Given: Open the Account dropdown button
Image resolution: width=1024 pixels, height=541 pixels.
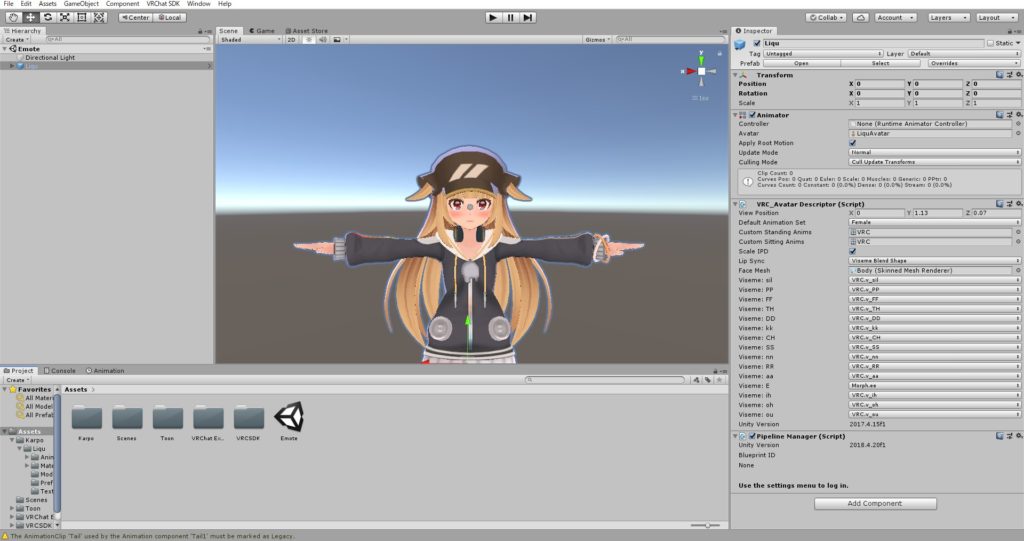Looking at the screenshot, I should click(895, 18).
